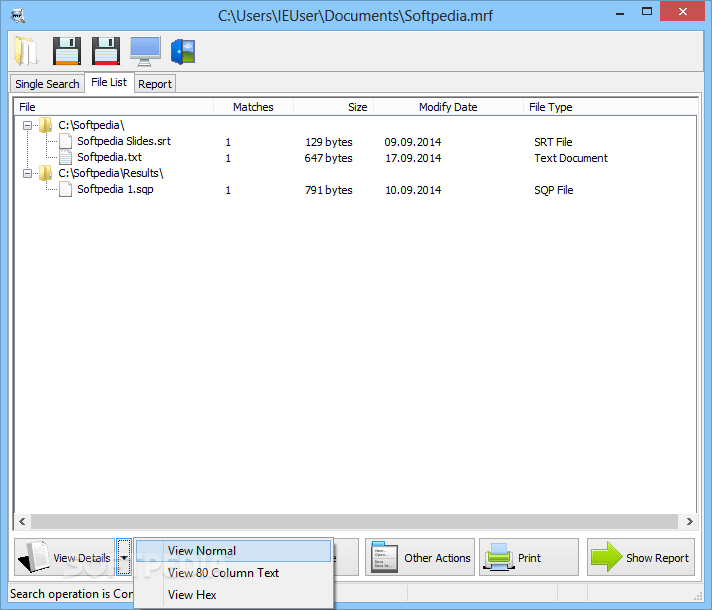
Task: Click the 791 bytes size value
Action: (329, 190)
